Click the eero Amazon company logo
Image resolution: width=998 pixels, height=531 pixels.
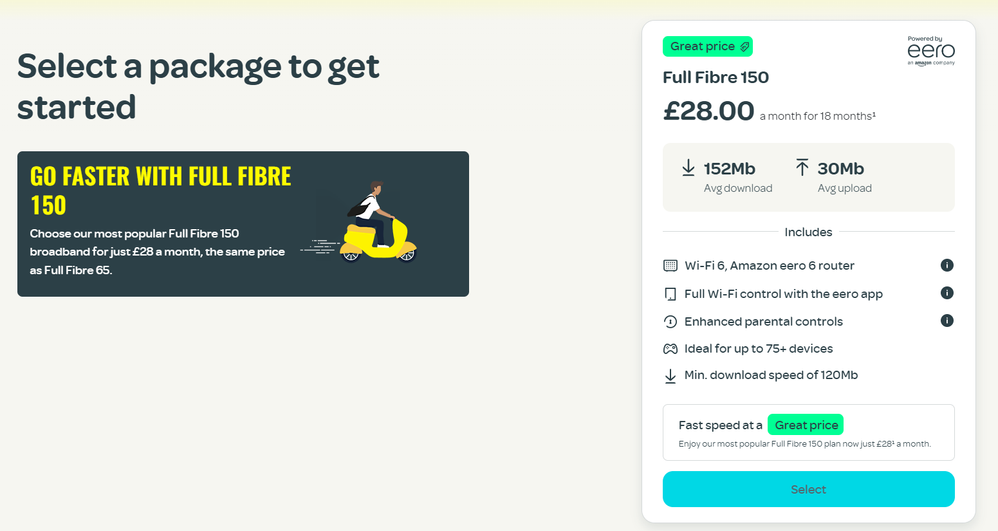pos(931,51)
